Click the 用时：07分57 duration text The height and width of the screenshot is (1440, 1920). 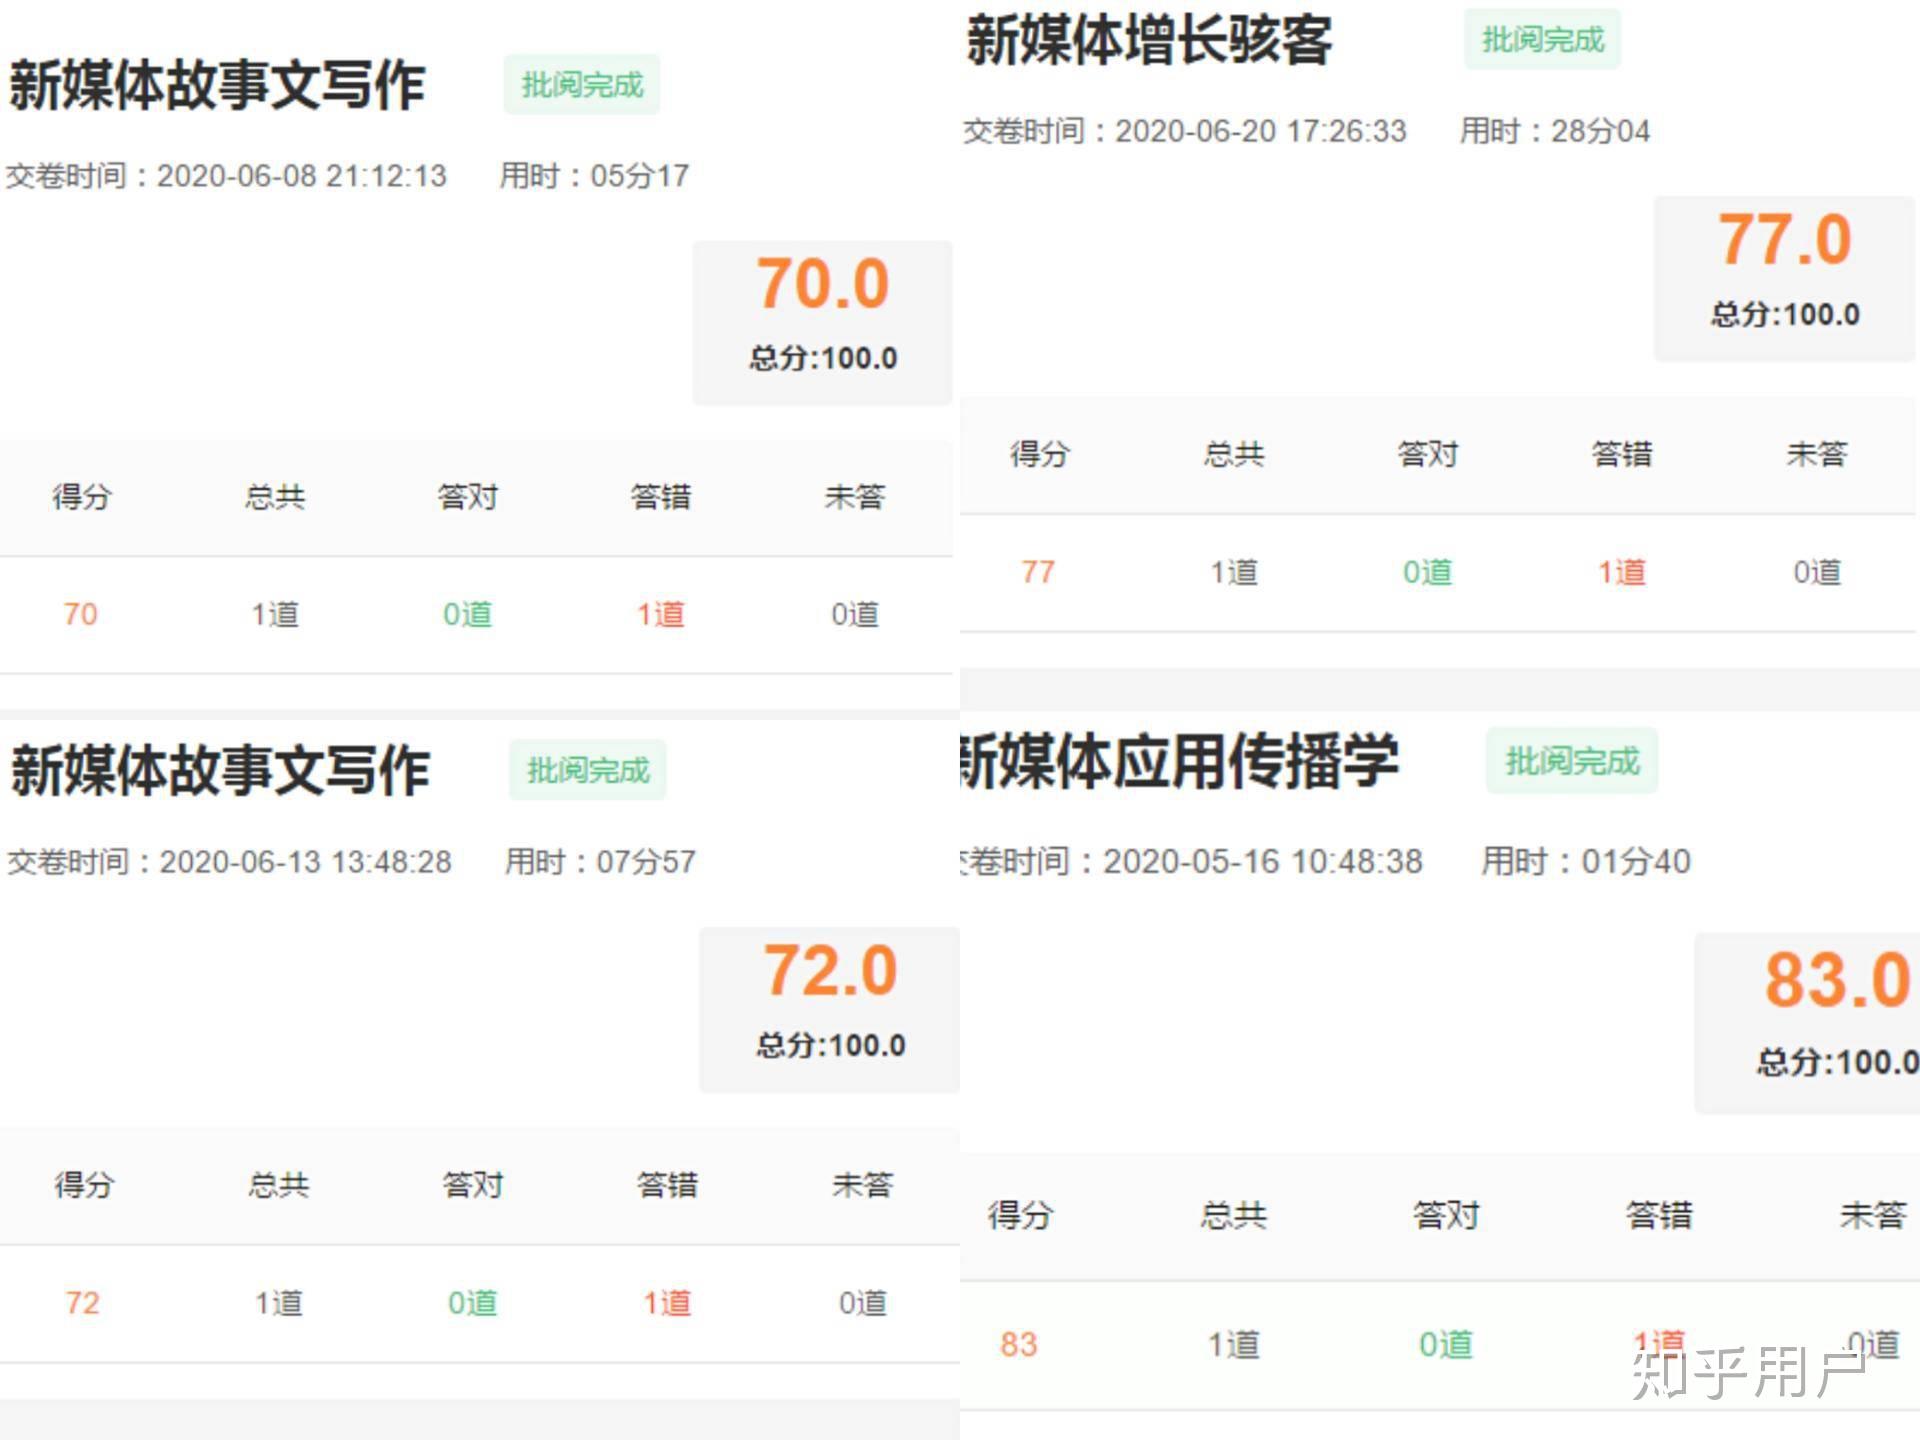599,862
